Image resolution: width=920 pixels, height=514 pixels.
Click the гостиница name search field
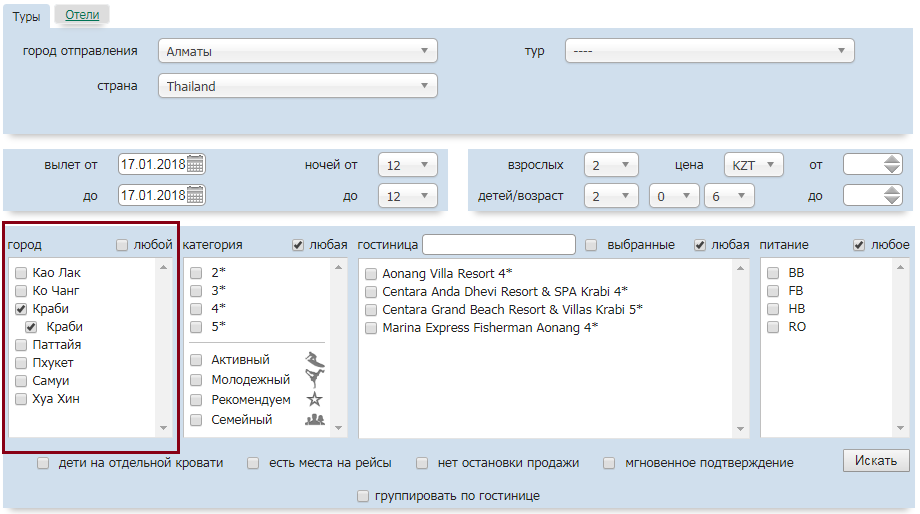tap(499, 245)
